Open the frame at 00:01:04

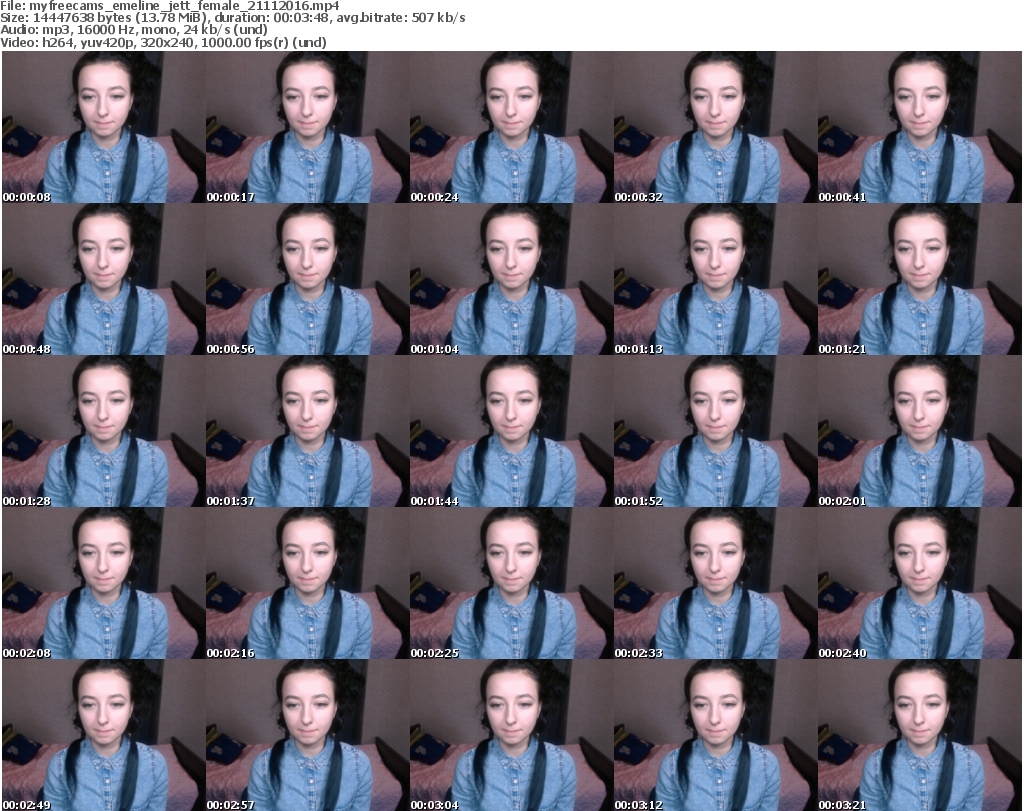pos(511,279)
